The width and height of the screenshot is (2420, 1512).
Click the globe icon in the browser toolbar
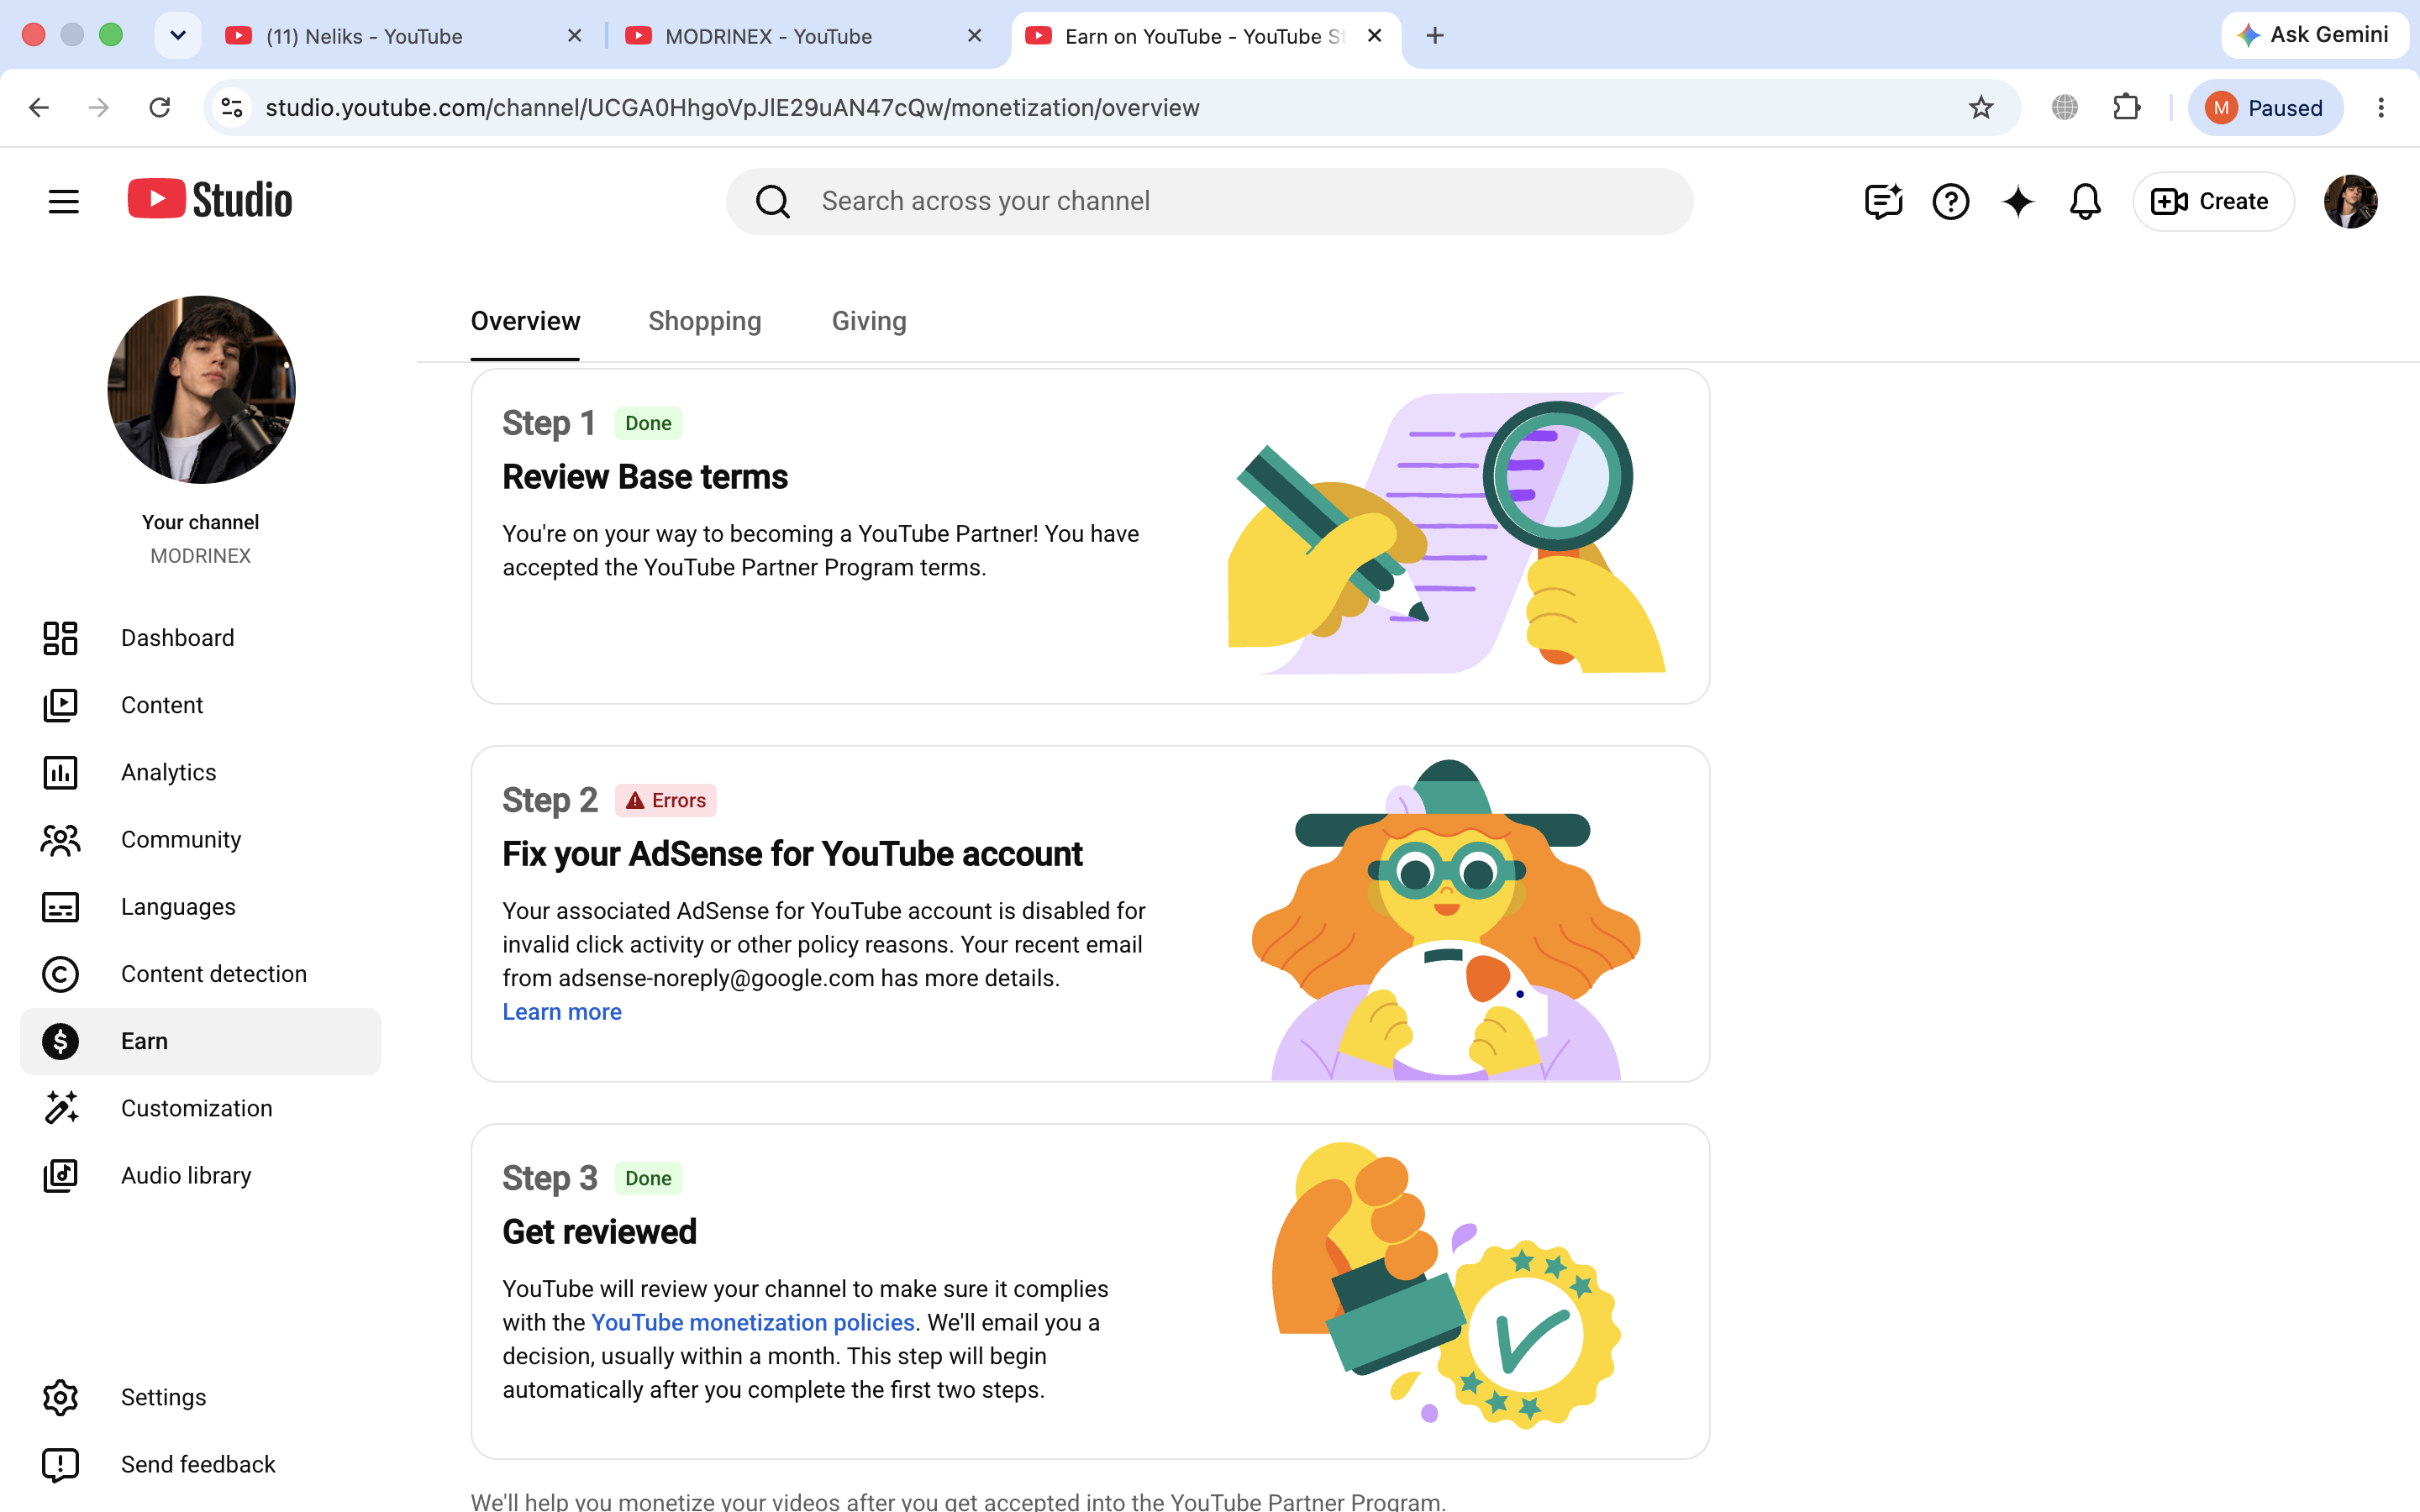[2064, 107]
